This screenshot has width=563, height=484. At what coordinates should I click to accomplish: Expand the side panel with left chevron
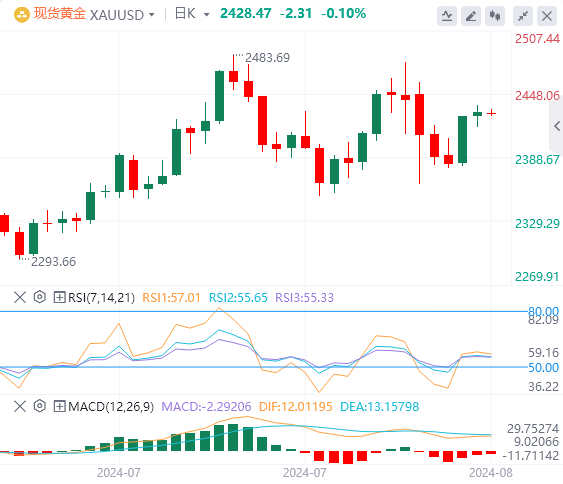pos(557,126)
